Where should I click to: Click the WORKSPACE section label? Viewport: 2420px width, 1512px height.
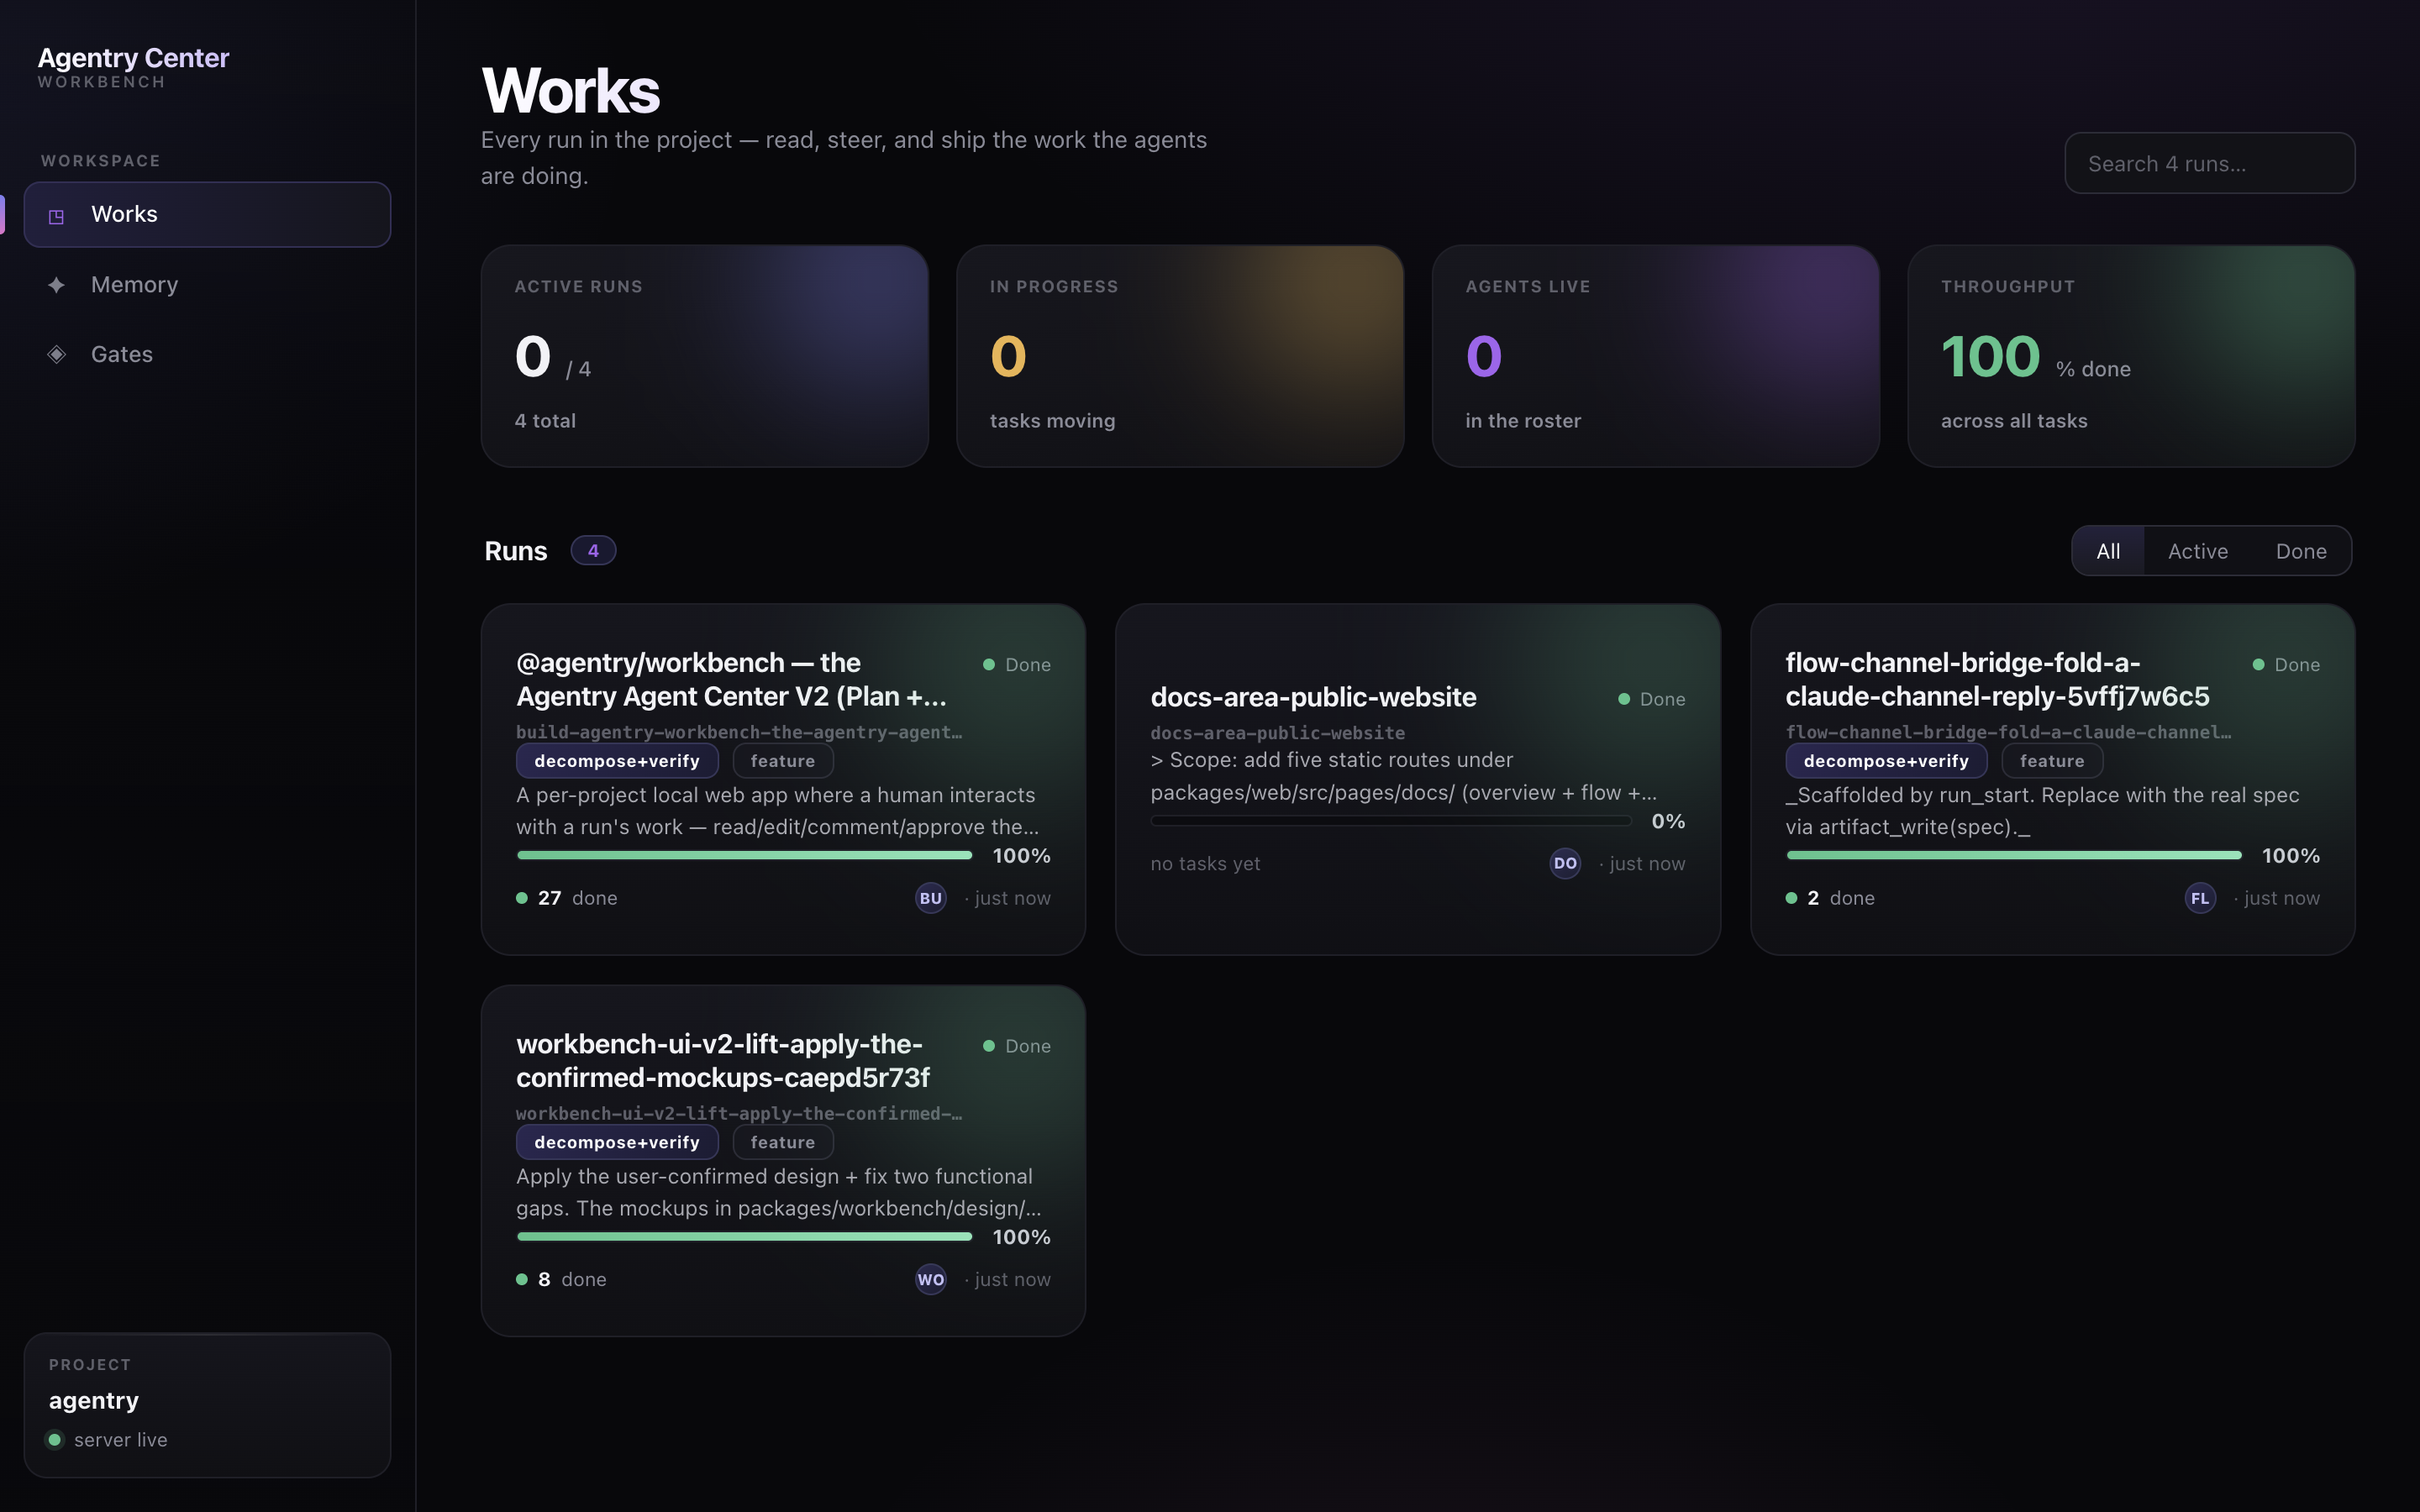click(x=100, y=161)
